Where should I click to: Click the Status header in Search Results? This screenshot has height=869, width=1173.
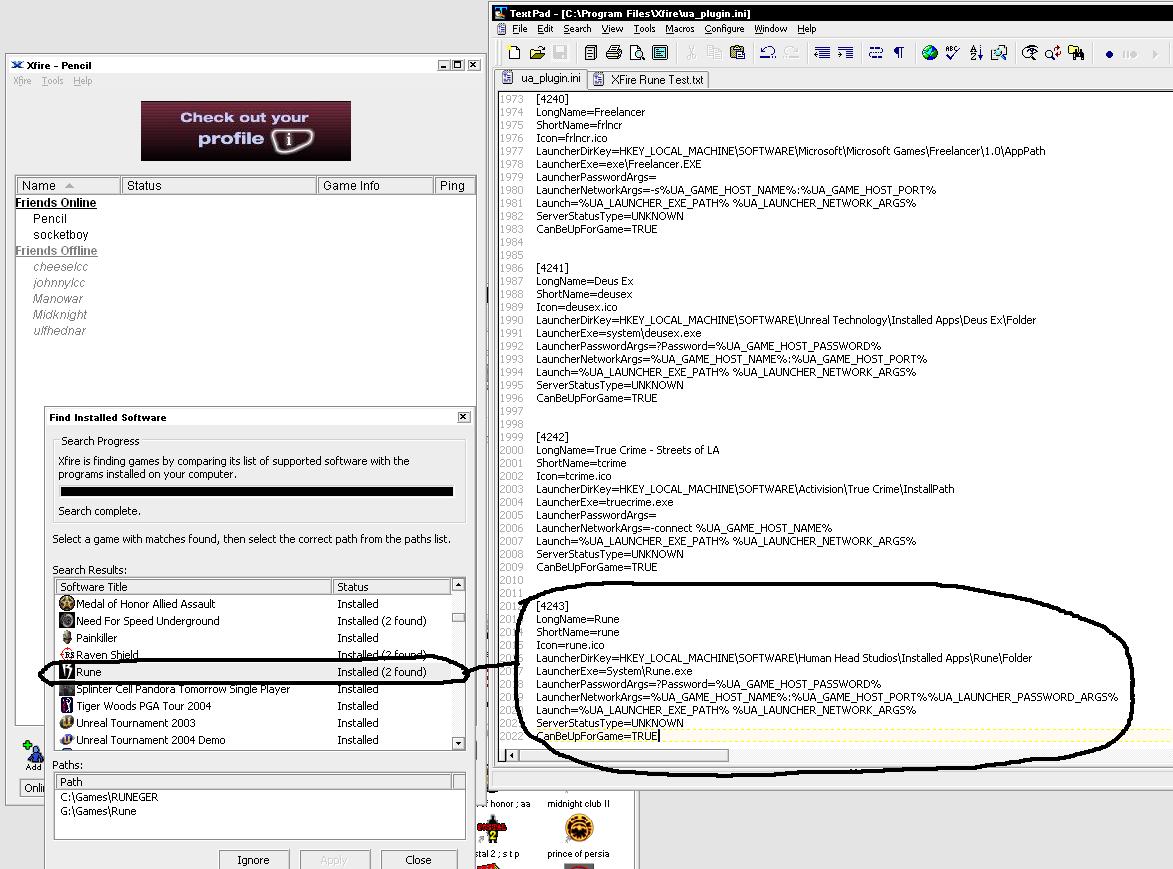point(391,587)
